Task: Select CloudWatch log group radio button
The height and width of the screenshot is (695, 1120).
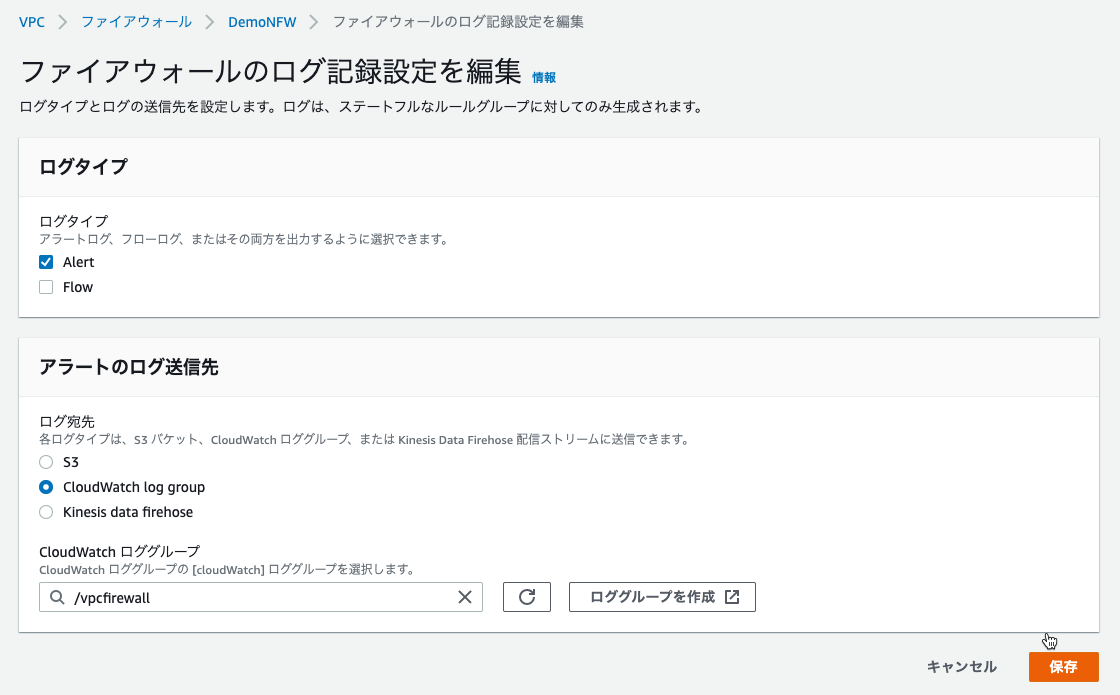Action: pyautogui.click(x=46, y=487)
